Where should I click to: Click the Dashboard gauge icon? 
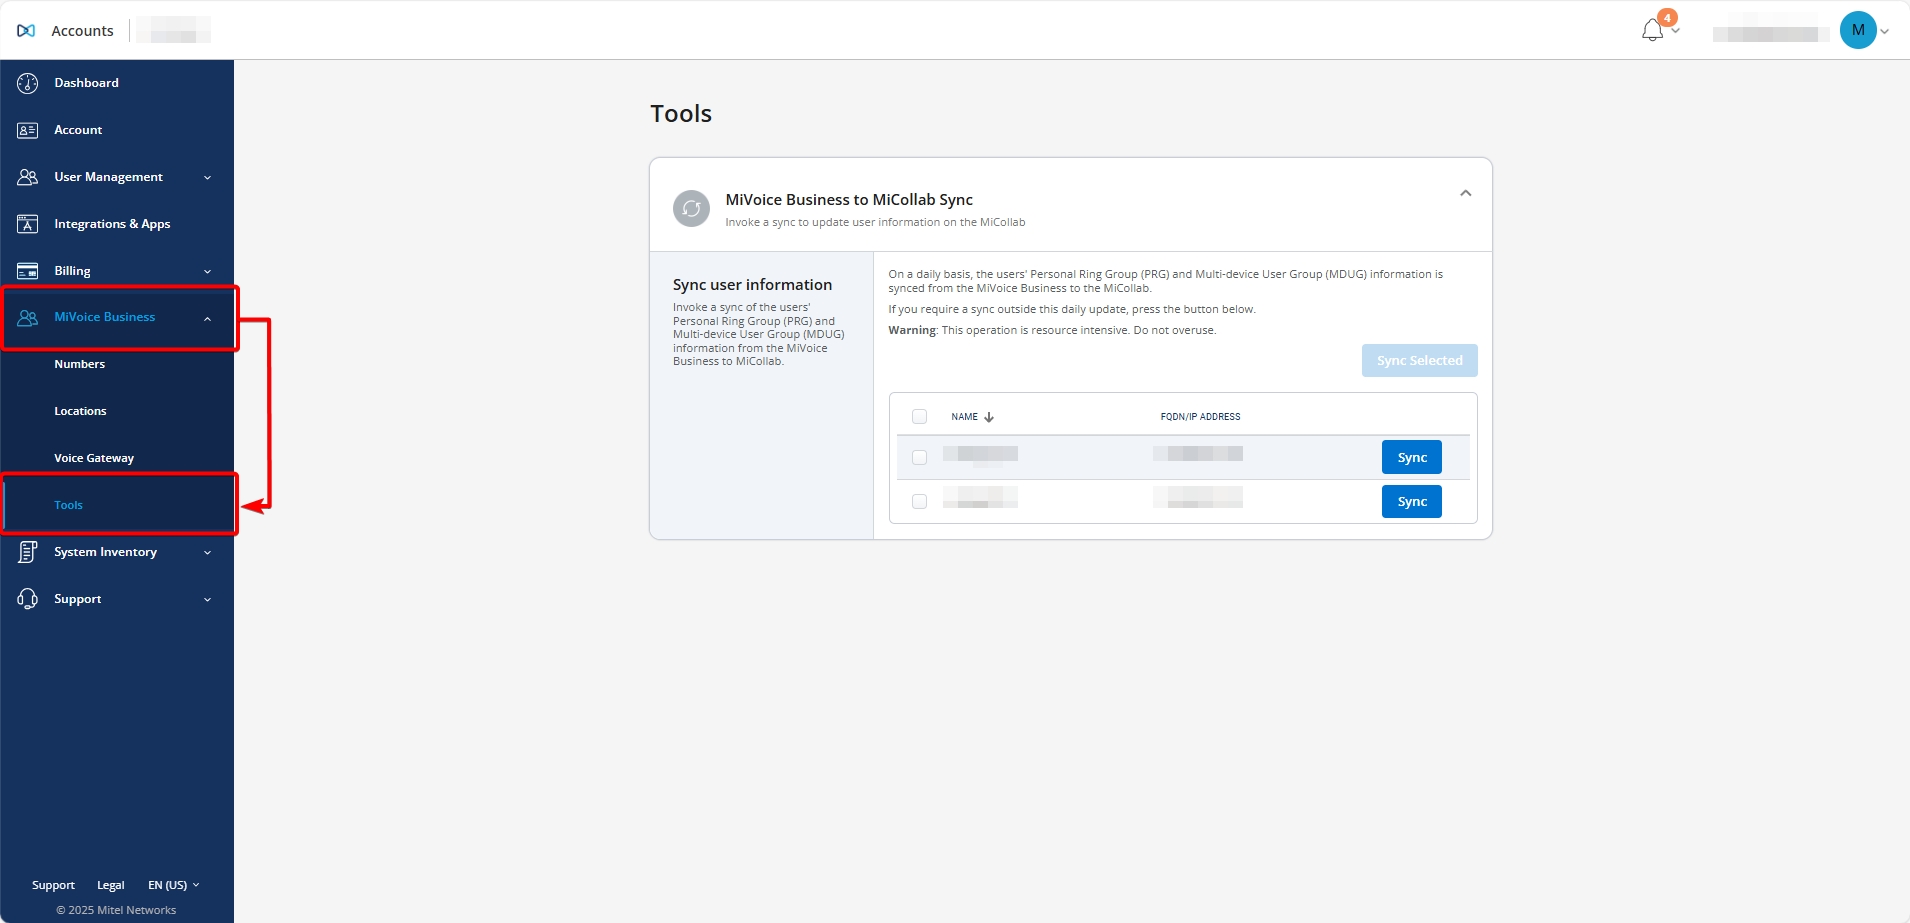28,83
